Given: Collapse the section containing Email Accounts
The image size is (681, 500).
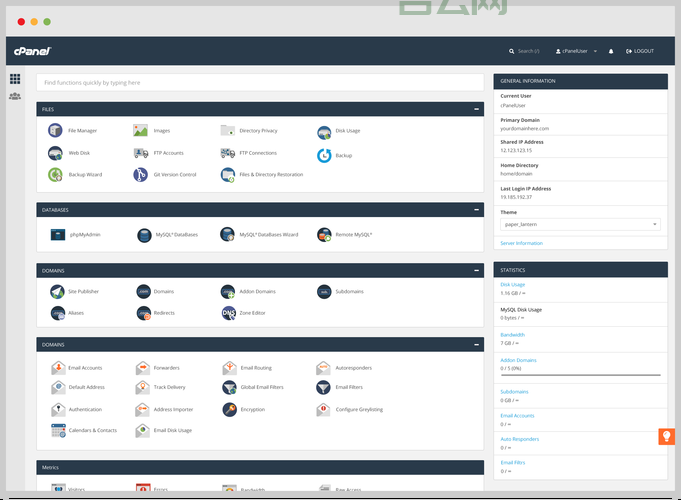Looking at the screenshot, I should [476, 344].
